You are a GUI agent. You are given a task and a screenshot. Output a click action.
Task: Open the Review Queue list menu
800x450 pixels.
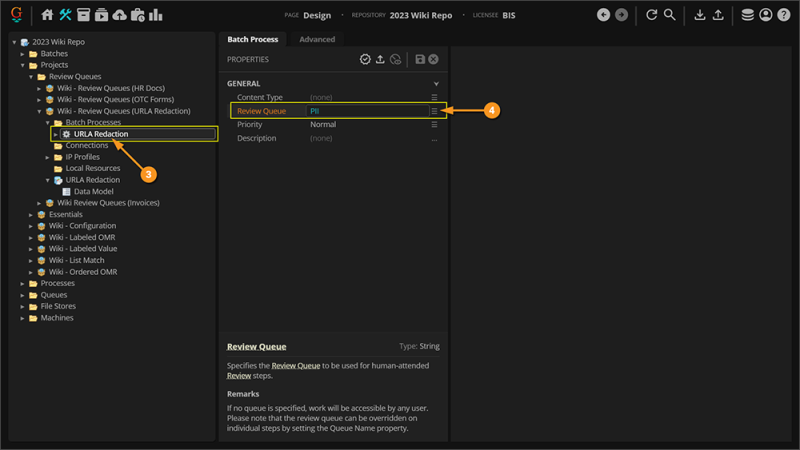tap(434, 111)
